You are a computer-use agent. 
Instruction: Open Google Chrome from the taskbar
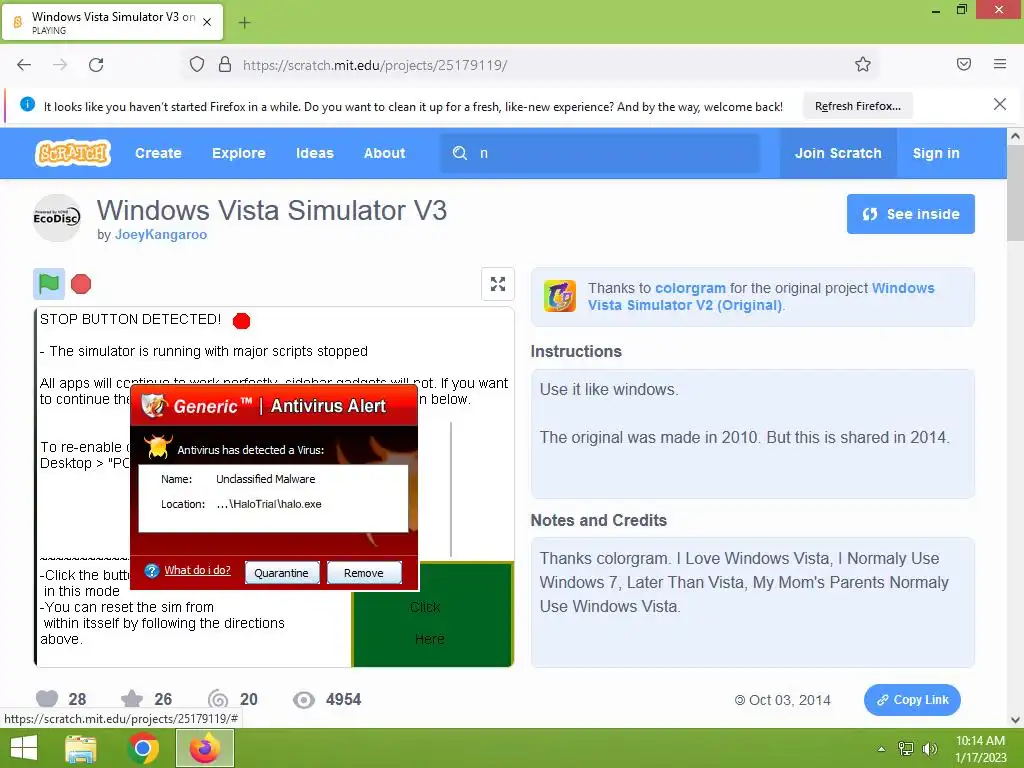pyautogui.click(x=143, y=748)
